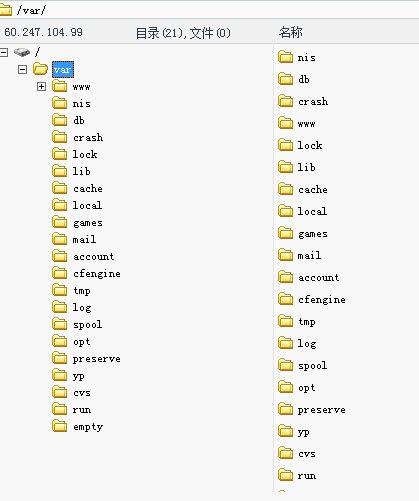
Task: Click crash folder icon in left tree
Action: pos(60,137)
